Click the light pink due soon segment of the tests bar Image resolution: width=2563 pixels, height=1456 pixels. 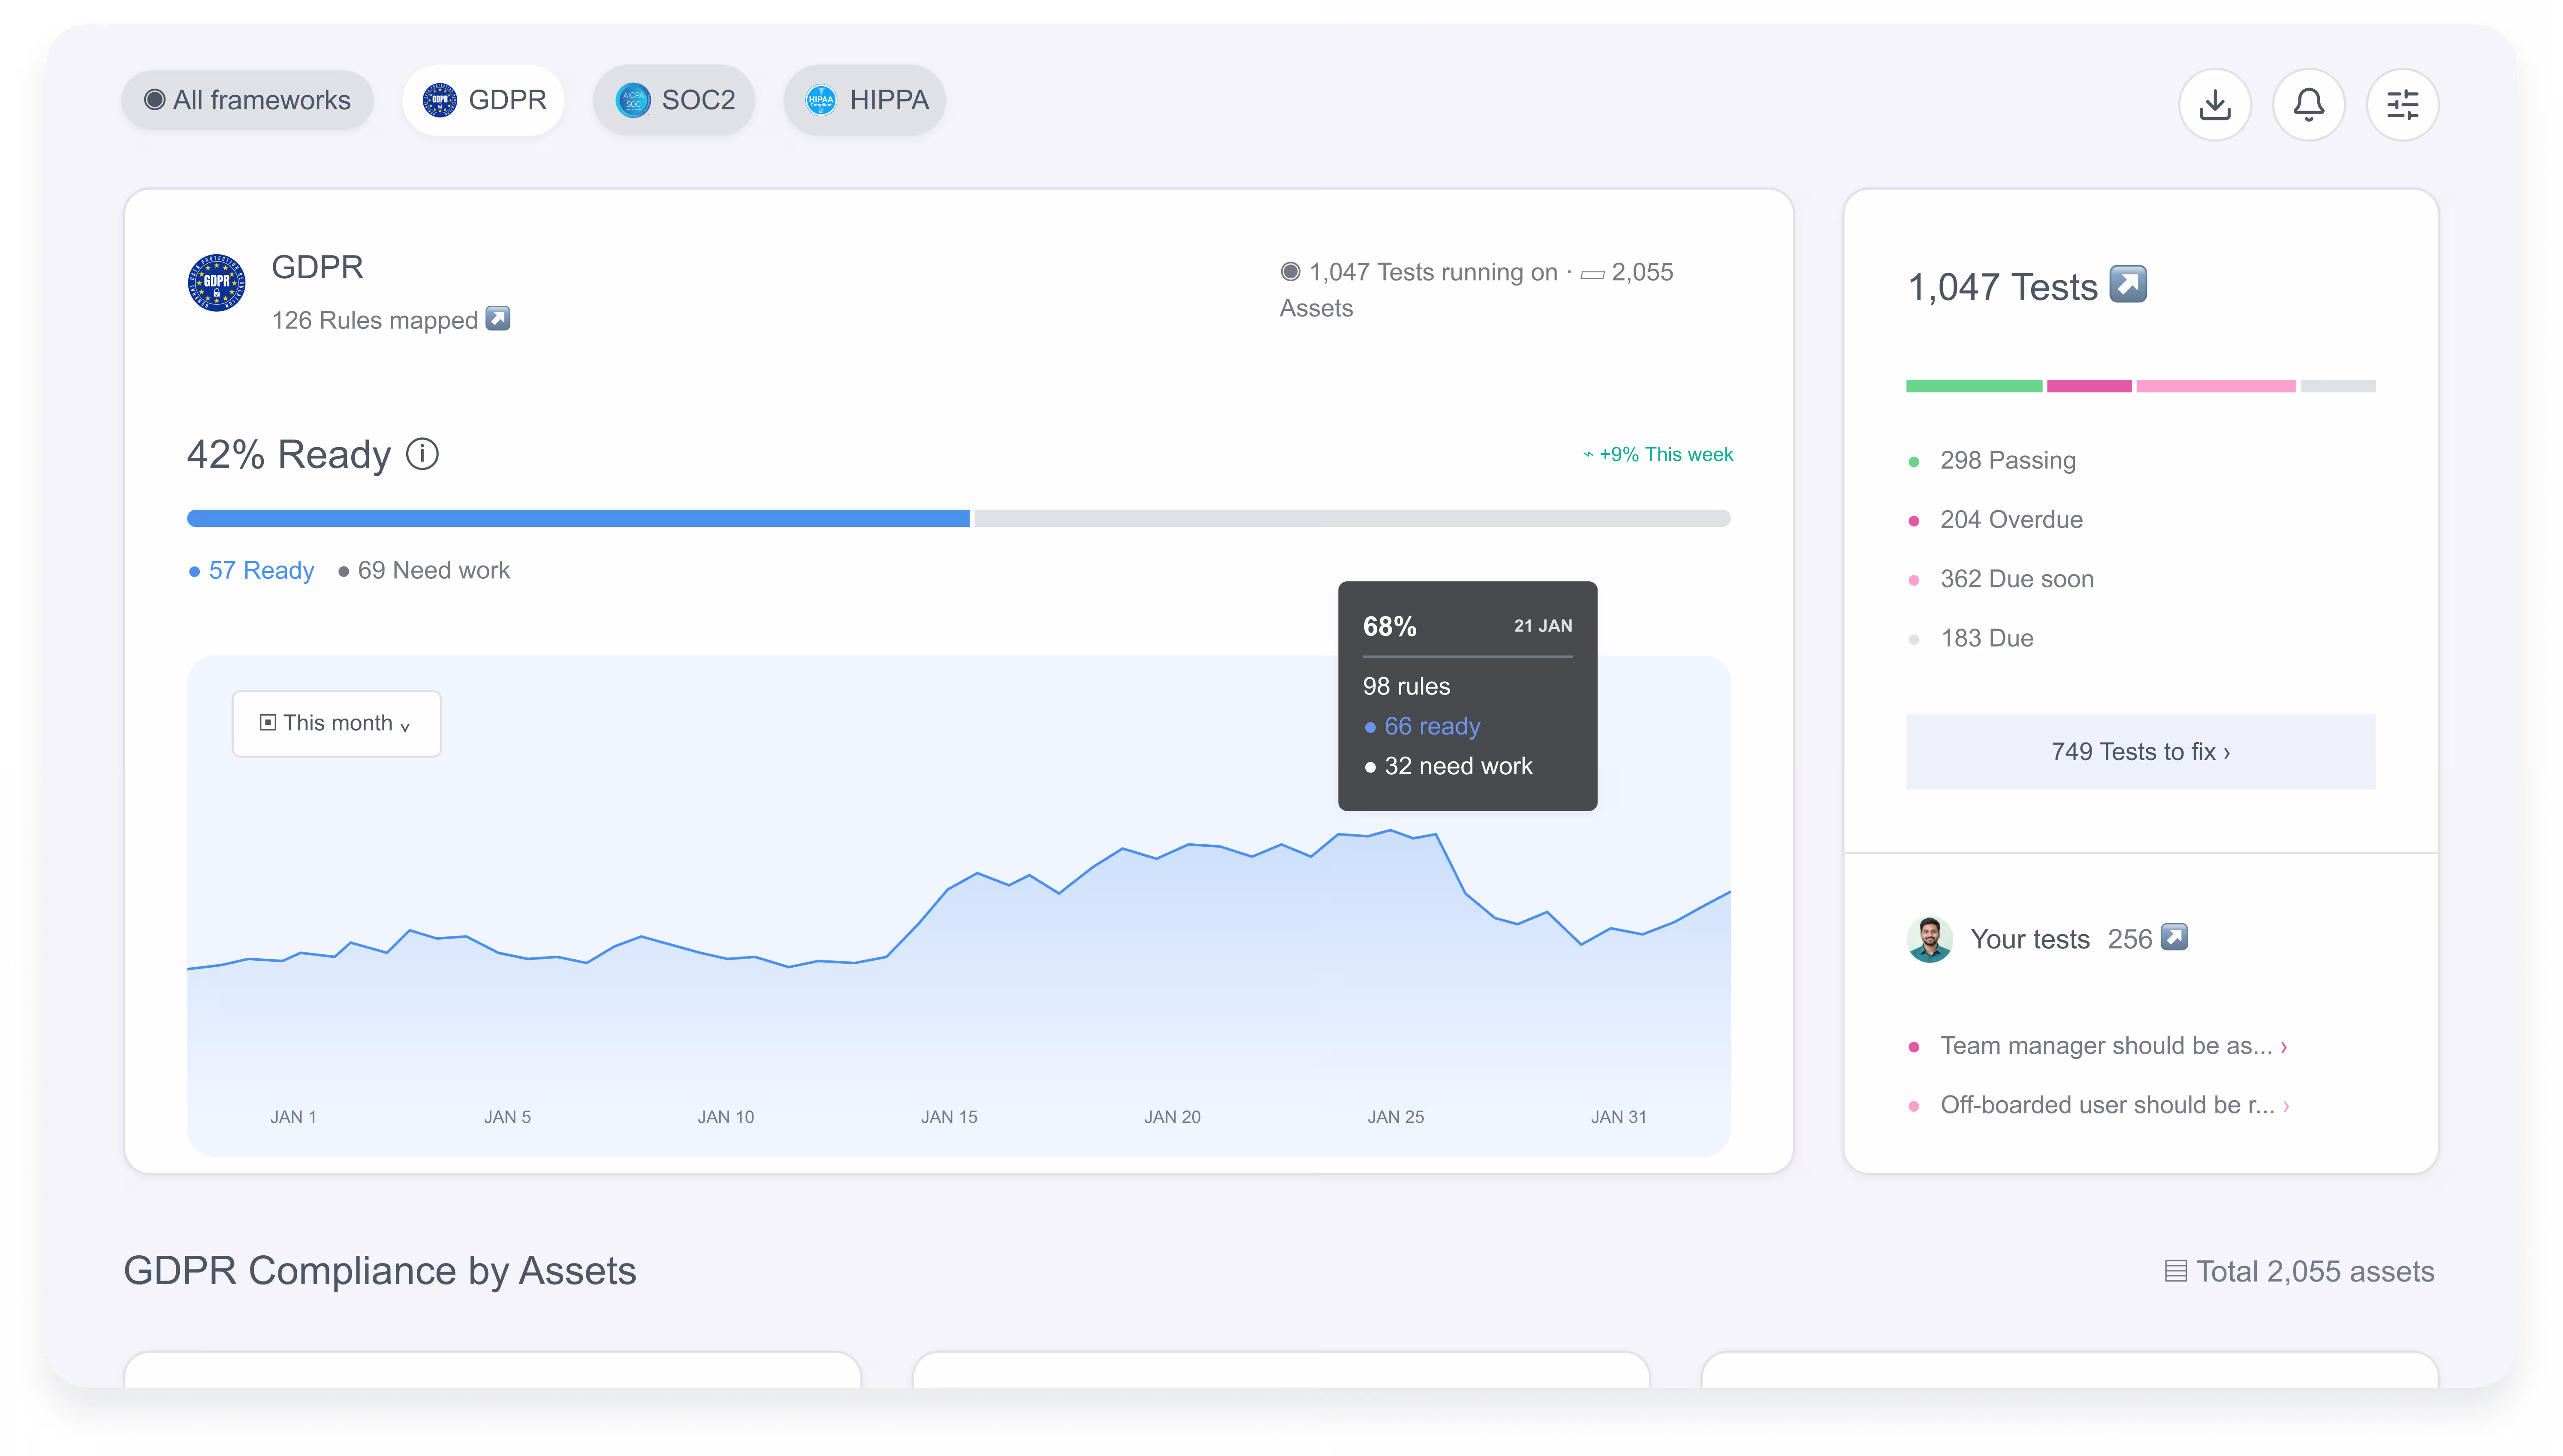2216,386
